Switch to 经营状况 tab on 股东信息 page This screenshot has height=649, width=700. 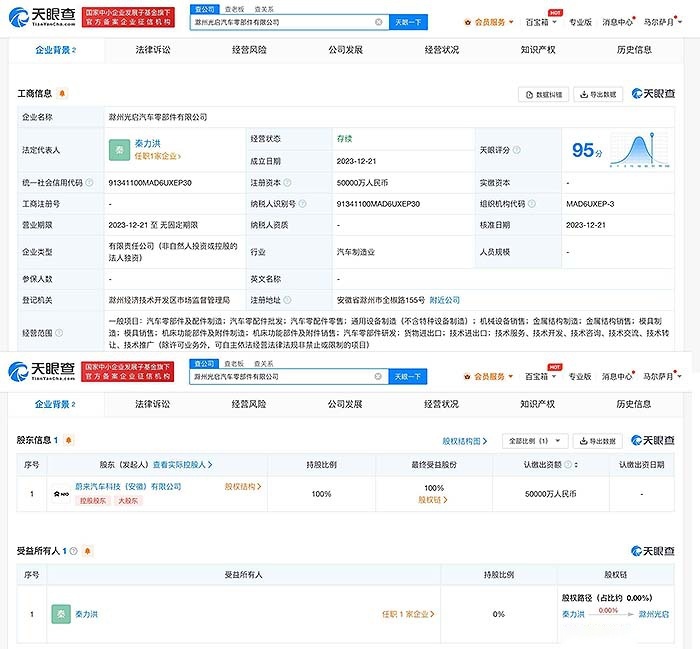pyautogui.click(x=441, y=404)
